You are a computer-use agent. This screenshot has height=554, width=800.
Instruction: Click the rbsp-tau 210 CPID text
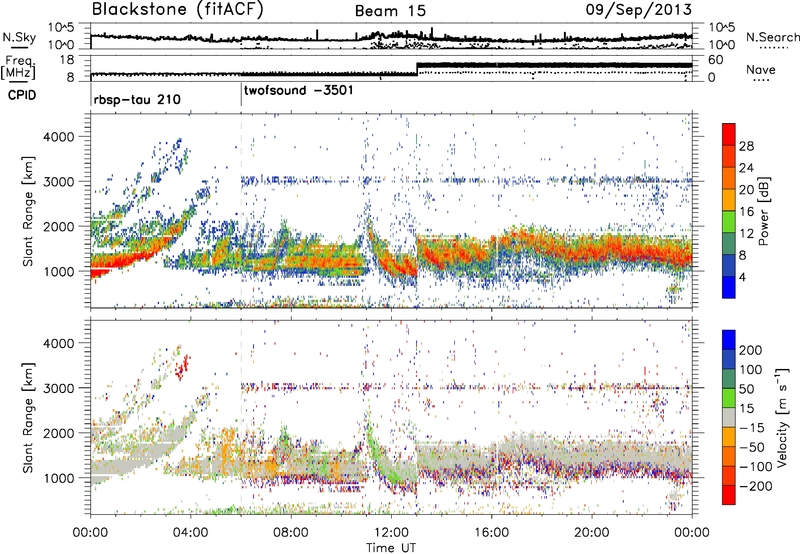(x=137, y=99)
